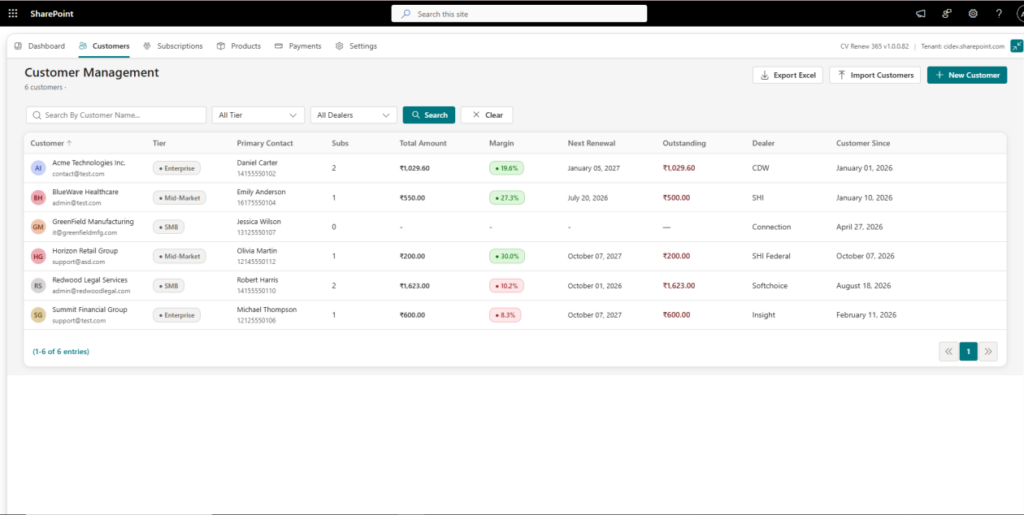Click the 10.2% margin badge
Screen dimensions: 1024x515
pyautogui.click(x=506, y=286)
